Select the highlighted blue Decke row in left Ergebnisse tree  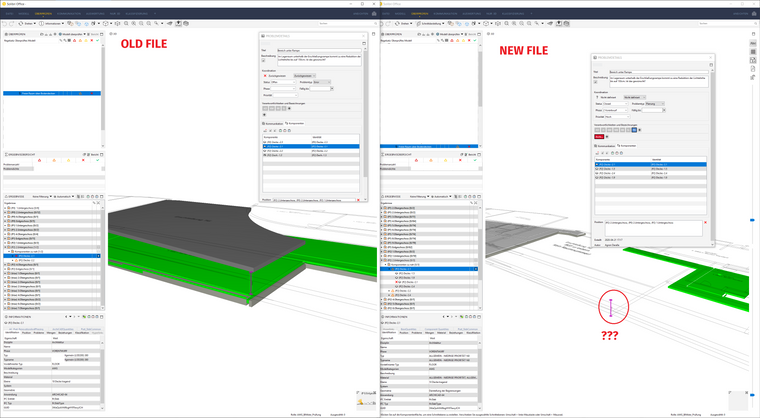click(51, 256)
